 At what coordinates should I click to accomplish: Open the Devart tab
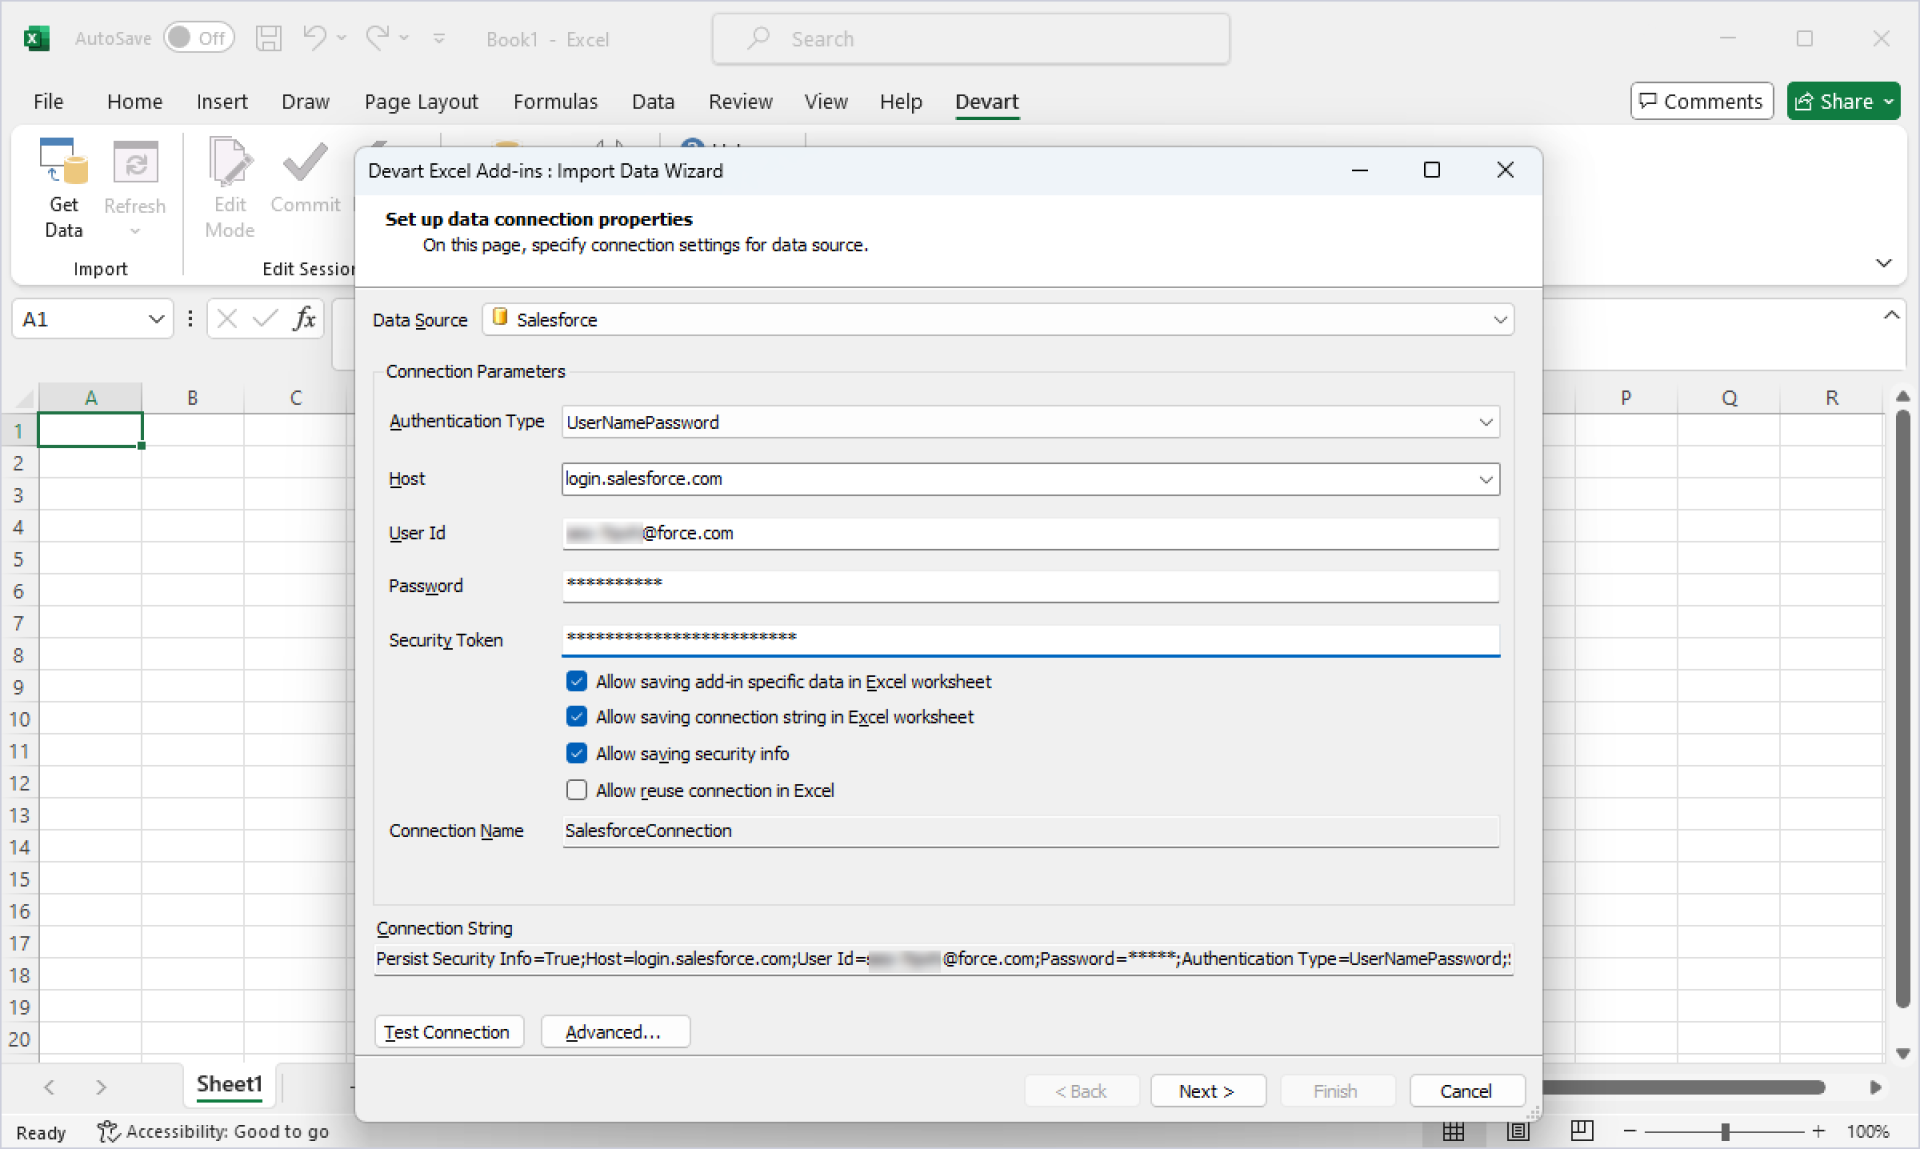[986, 101]
